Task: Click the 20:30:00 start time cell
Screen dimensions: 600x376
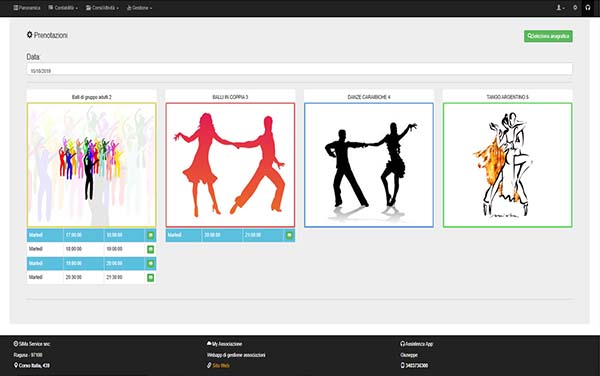Action: (x=83, y=277)
